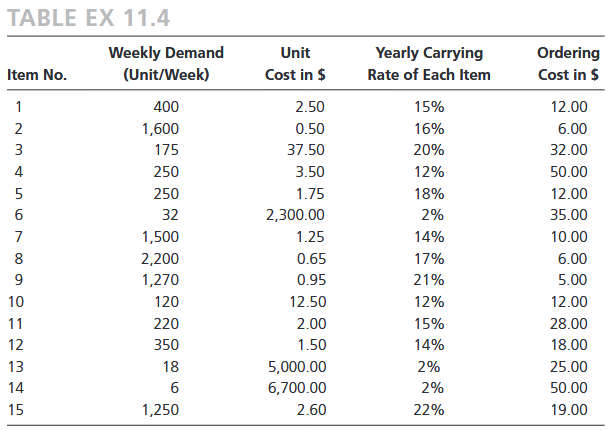The width and height of the screenshot is (615, 430).
Task: Click the Unit Cost in $ header
Action: pos(297,63)
